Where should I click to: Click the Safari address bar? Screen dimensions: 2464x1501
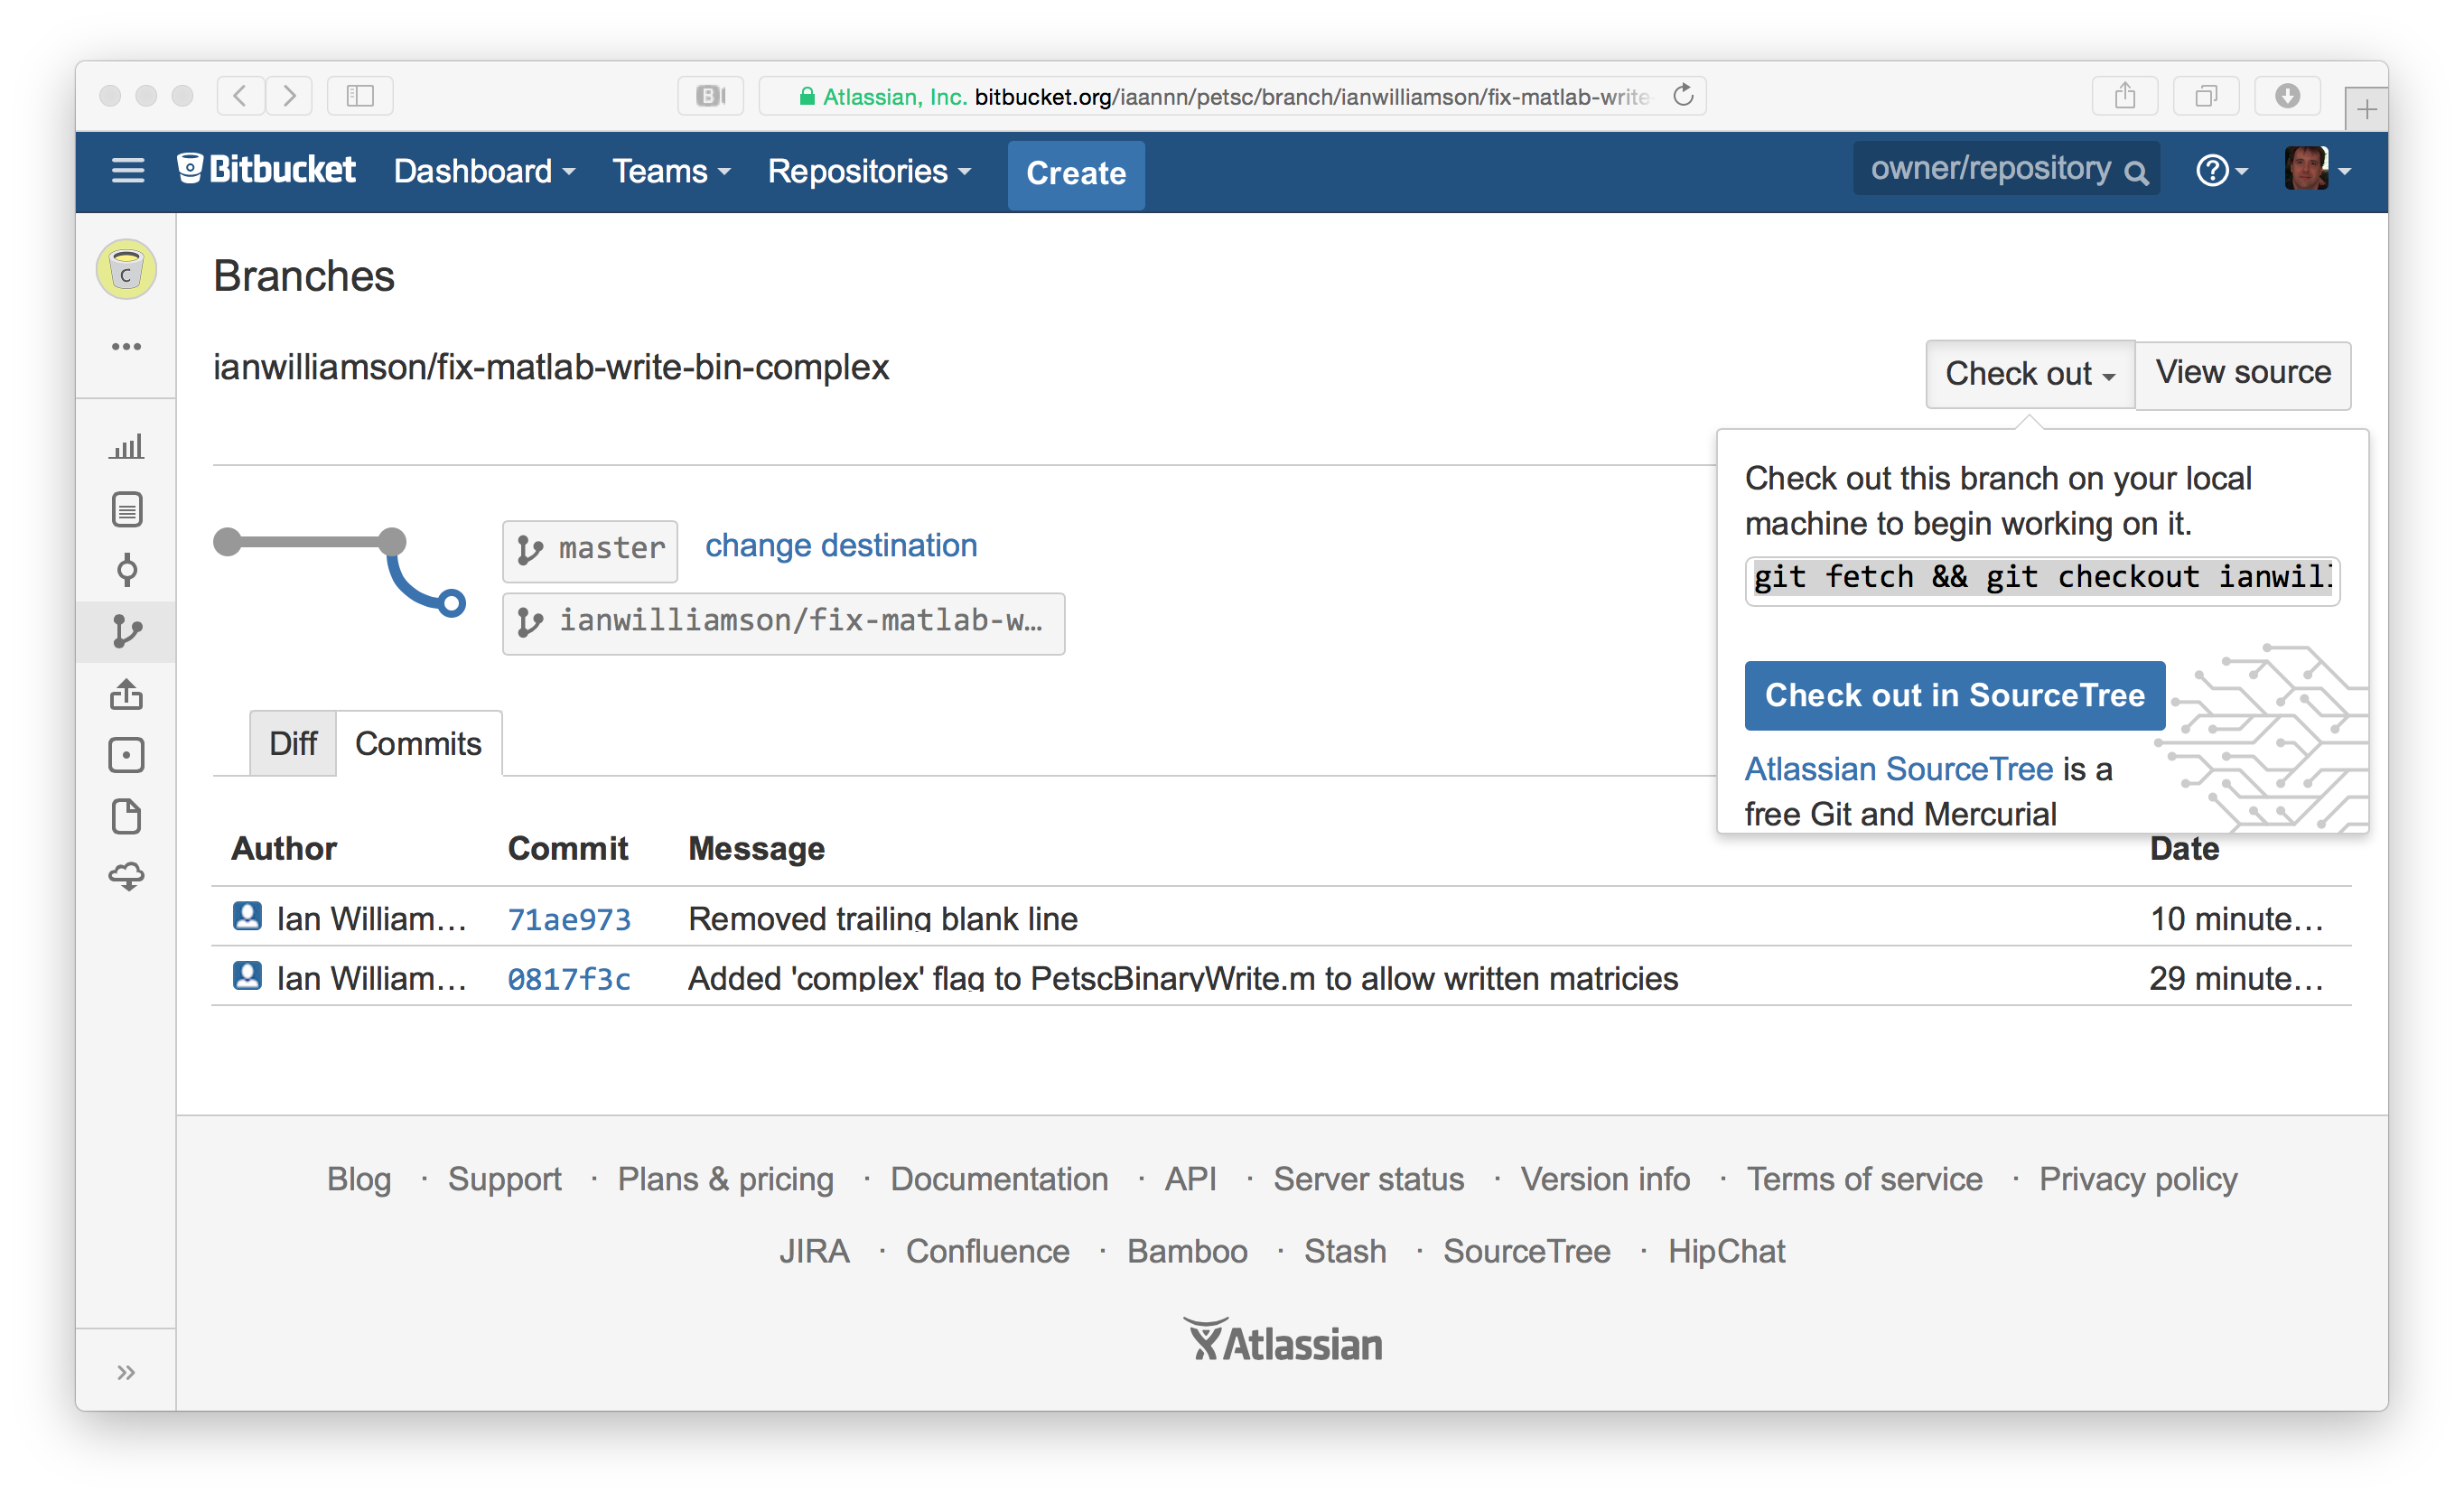pyautogui.click(x=1232, y=96)
